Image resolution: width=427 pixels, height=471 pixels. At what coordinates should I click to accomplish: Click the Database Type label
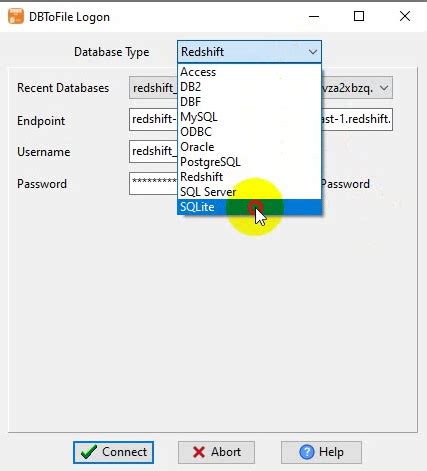pos(112,52)
